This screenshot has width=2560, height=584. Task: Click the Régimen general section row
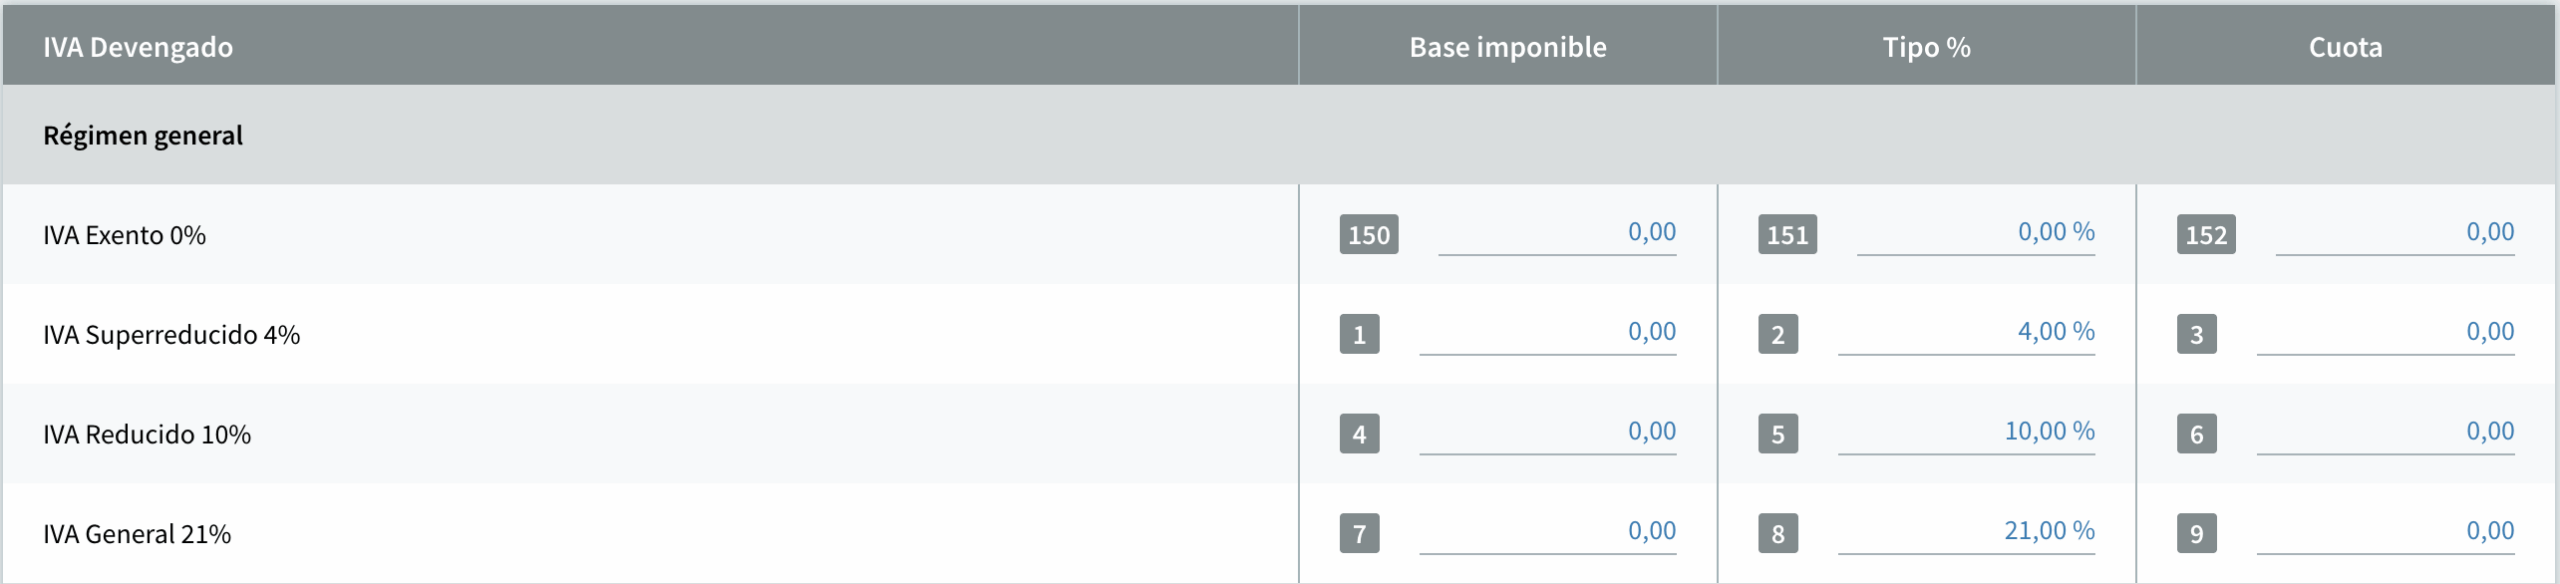click(1279, 135)
